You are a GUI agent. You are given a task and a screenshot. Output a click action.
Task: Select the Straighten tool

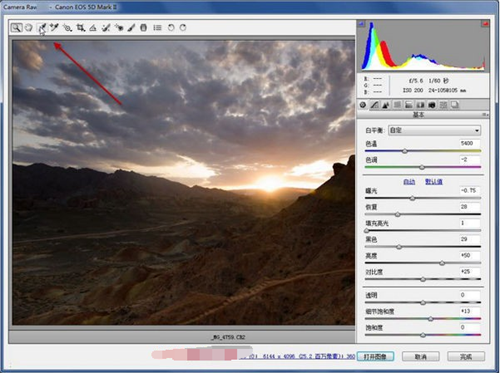tap(93, 28)
